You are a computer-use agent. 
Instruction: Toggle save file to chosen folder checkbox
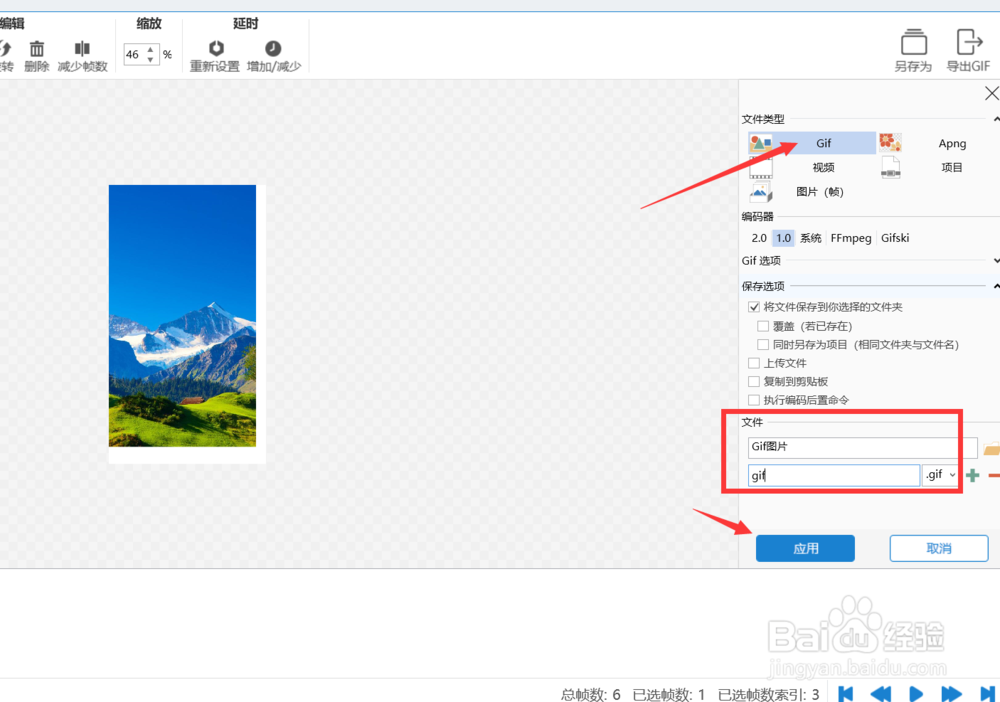(754, 307)
